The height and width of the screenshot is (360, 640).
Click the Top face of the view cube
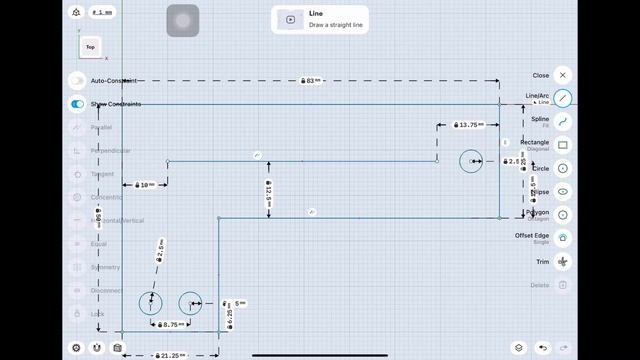(x=90, y=47)
